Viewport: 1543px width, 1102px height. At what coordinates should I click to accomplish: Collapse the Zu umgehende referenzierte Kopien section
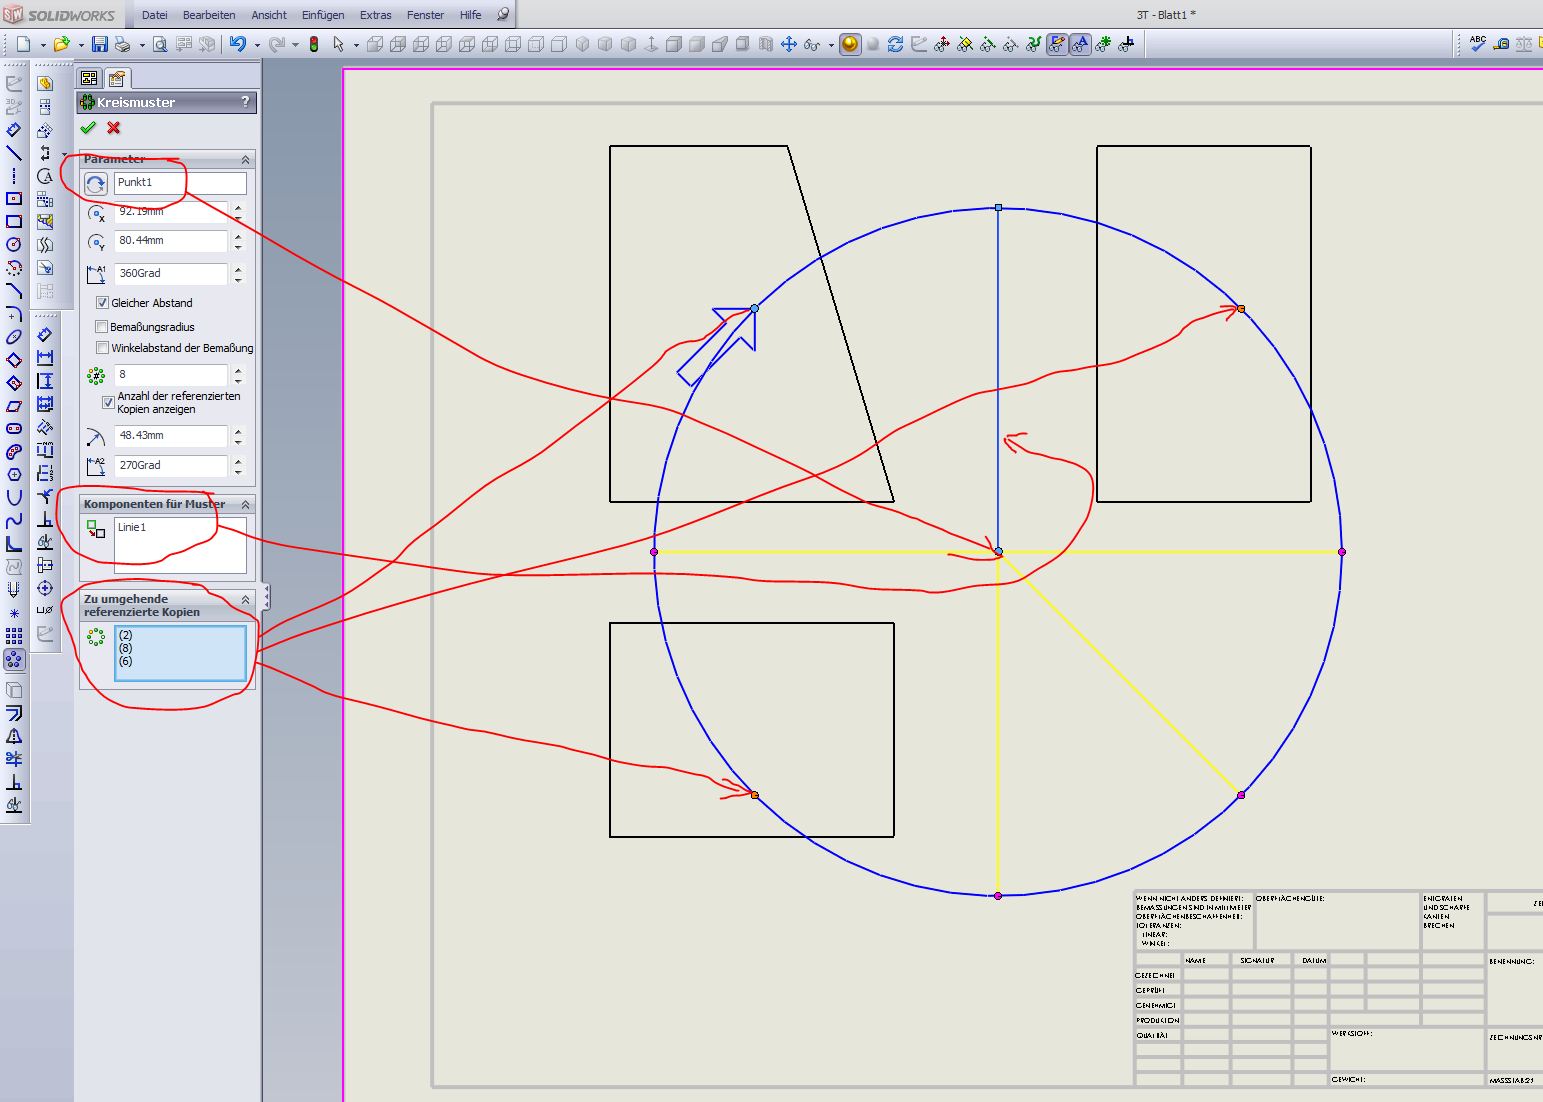[245, 599]
